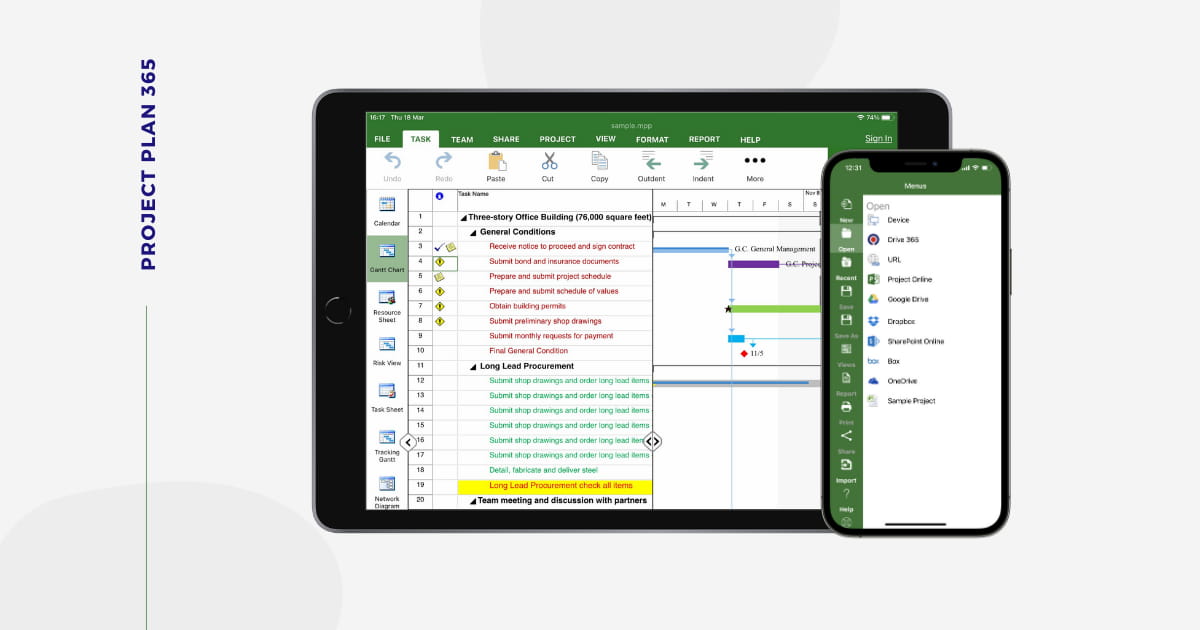Click the info indicator column header icon
This screenshot has width=1200, height=630.
click(439, 196)
